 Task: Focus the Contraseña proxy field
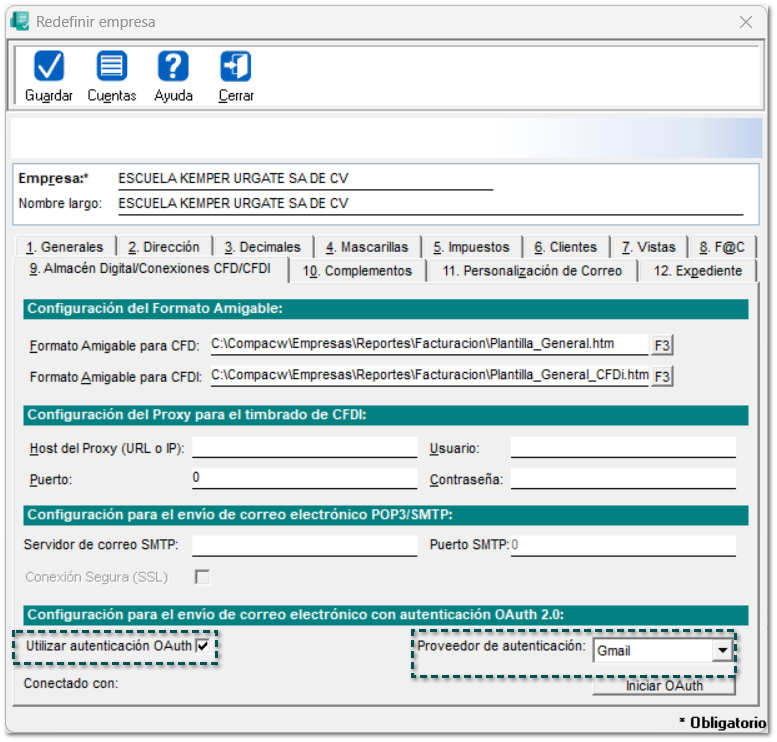pos(622,478)
